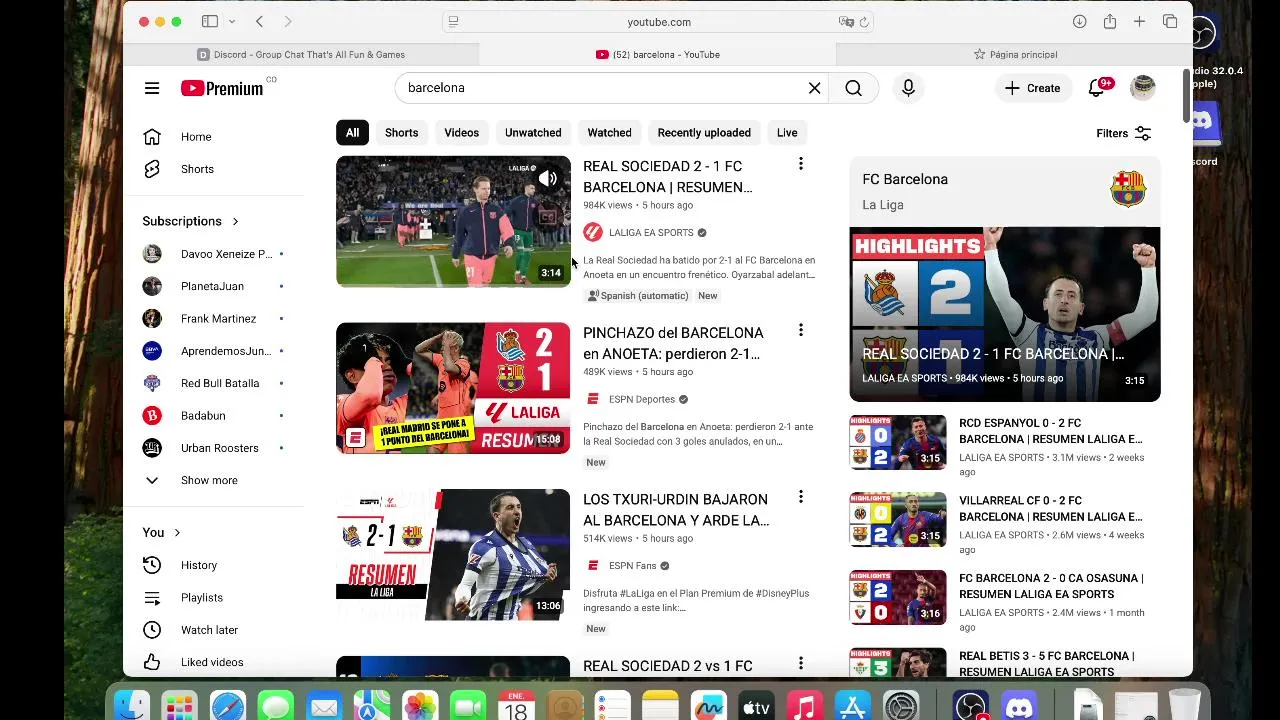
Task: Expand the Subscriptions section
Action: pyautogui.click(x=191, y=221)
